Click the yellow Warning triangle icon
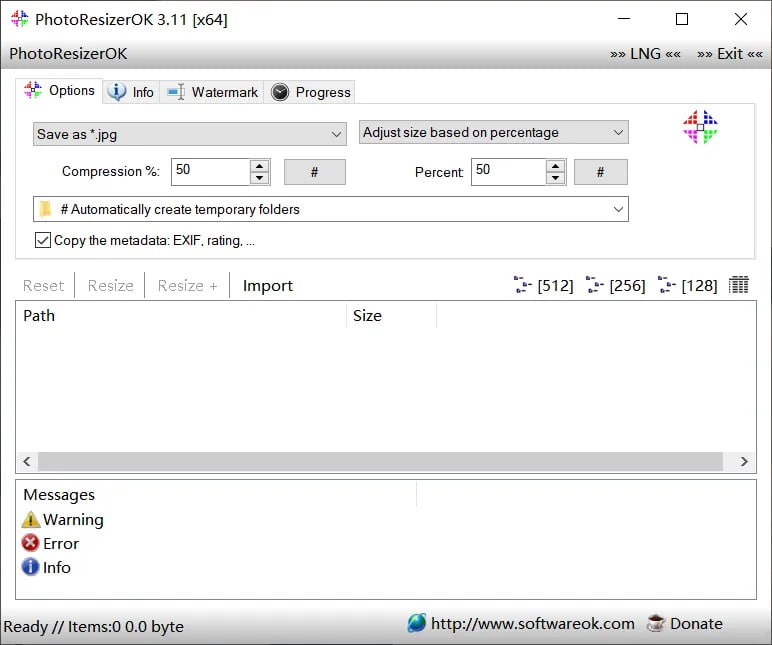The height and width of the screenshot is (645, 772). click(x=31, y=519)
